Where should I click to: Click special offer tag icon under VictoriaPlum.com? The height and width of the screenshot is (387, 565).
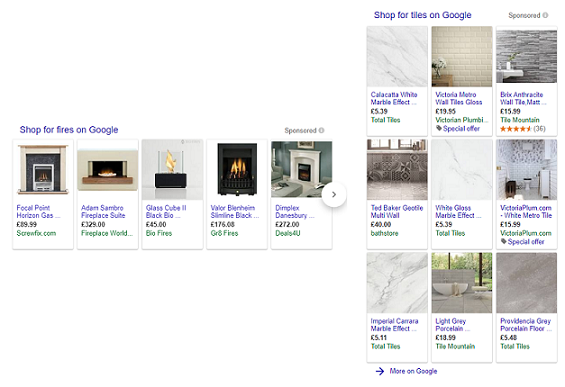503,241
